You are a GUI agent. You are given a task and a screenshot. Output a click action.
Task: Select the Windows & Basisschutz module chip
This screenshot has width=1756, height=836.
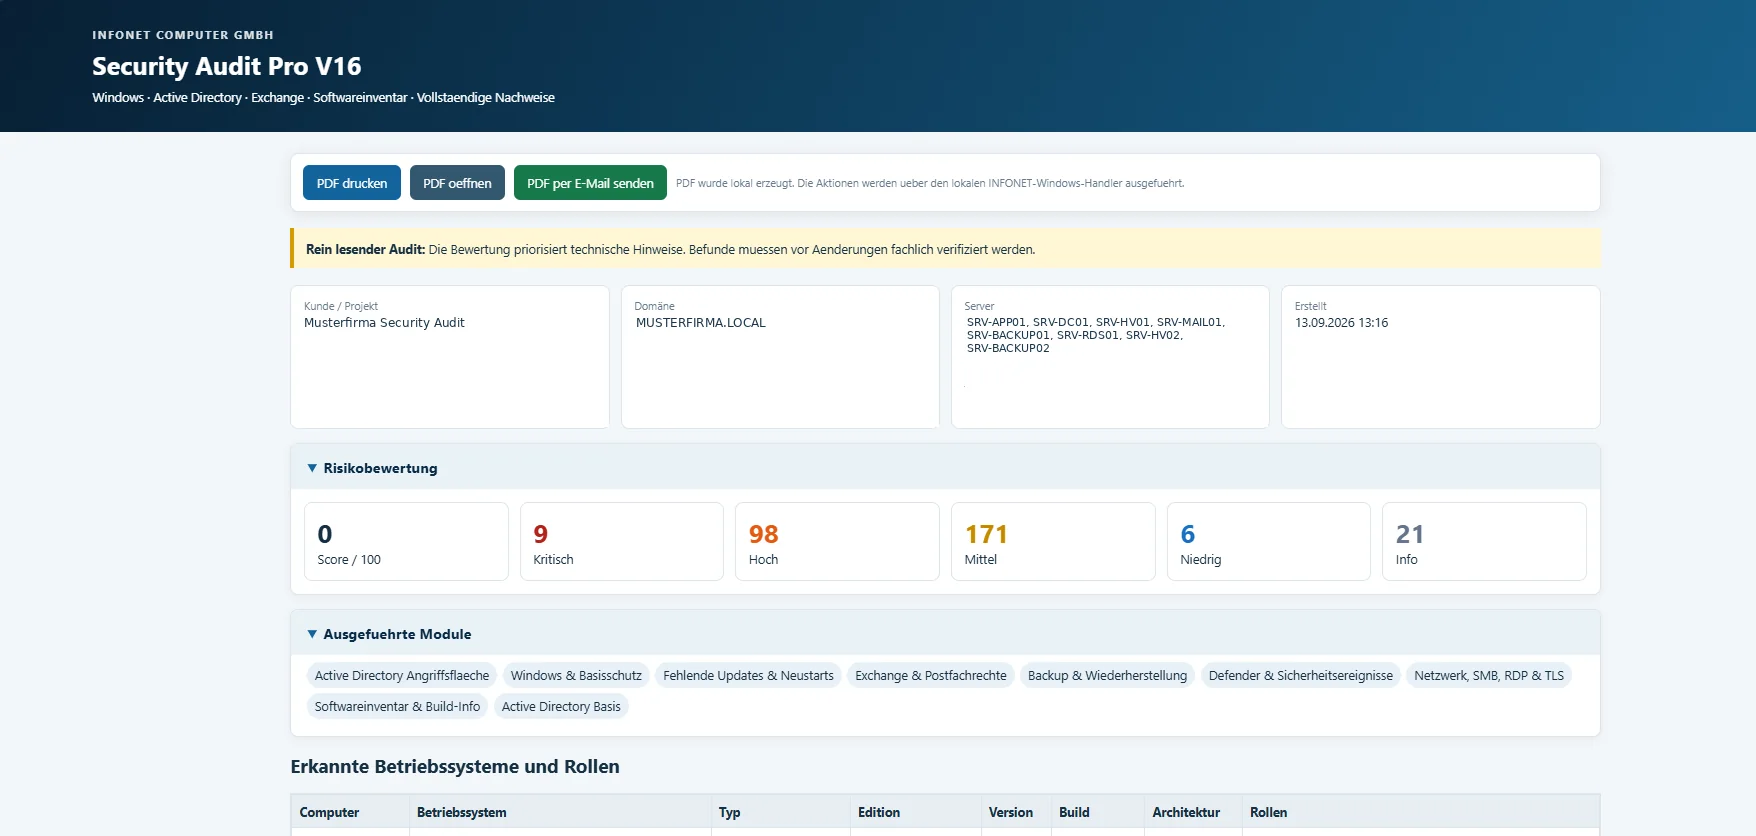click(576, 676)
